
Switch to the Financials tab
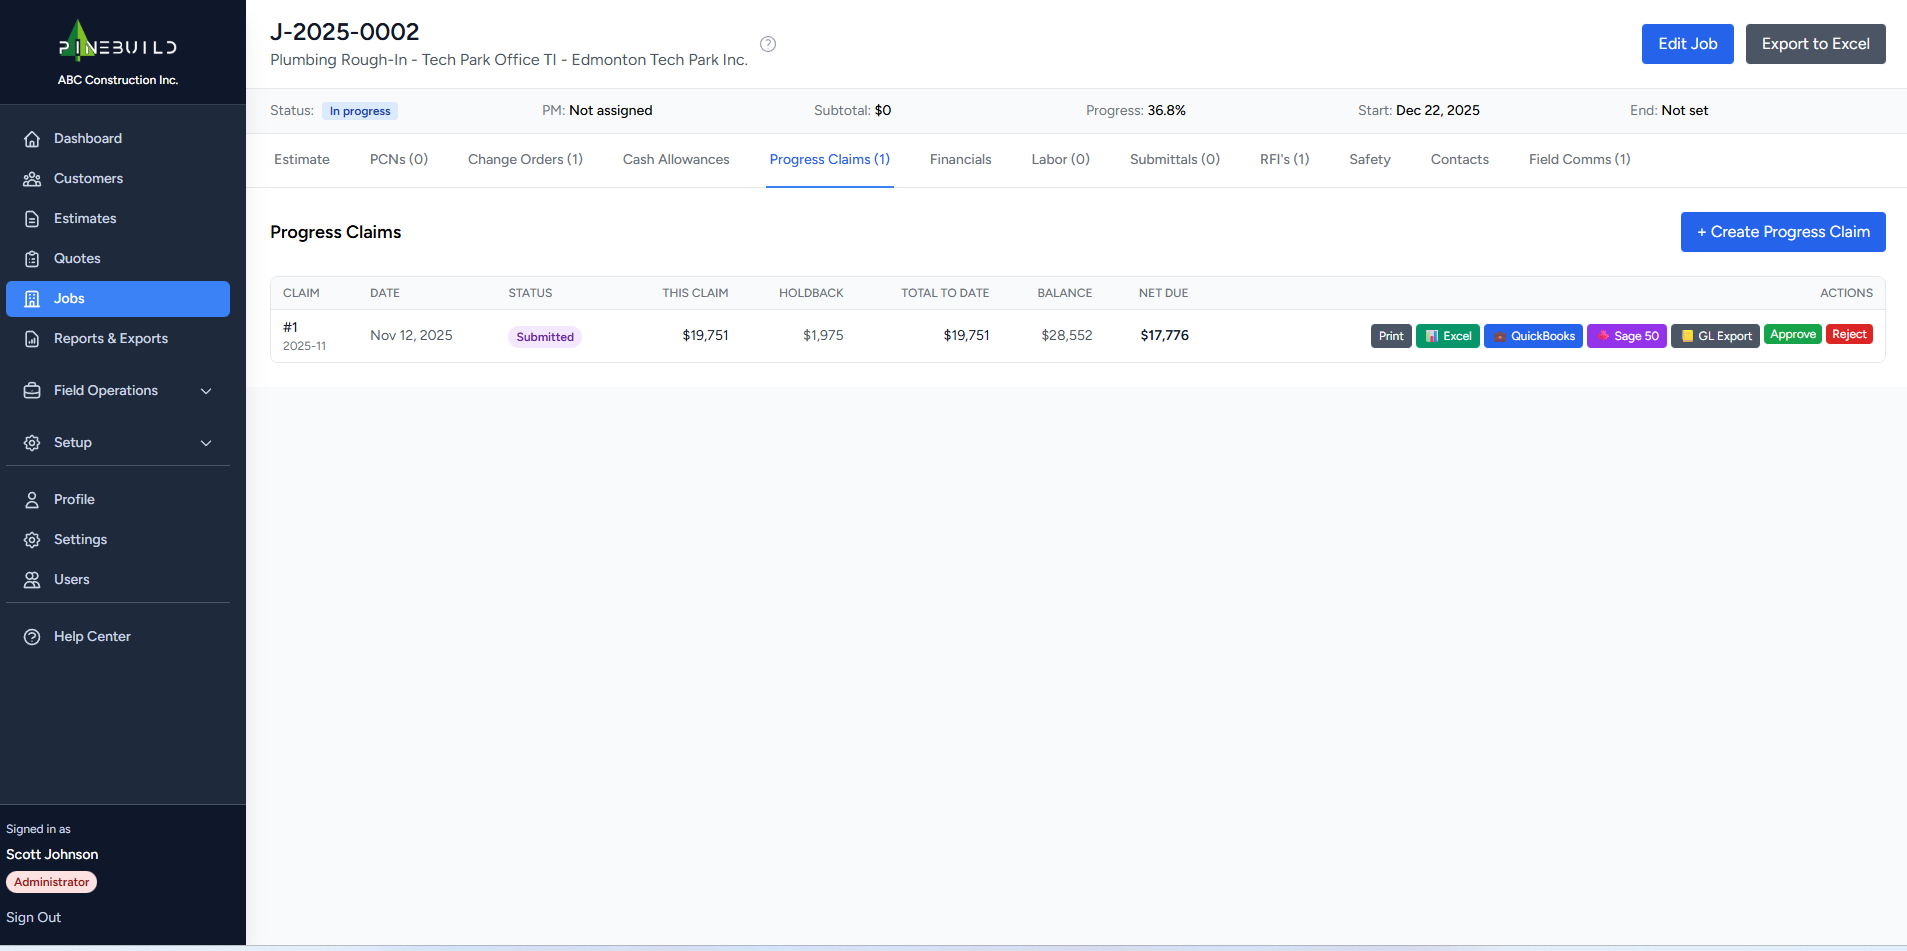[x=960, y=159]
